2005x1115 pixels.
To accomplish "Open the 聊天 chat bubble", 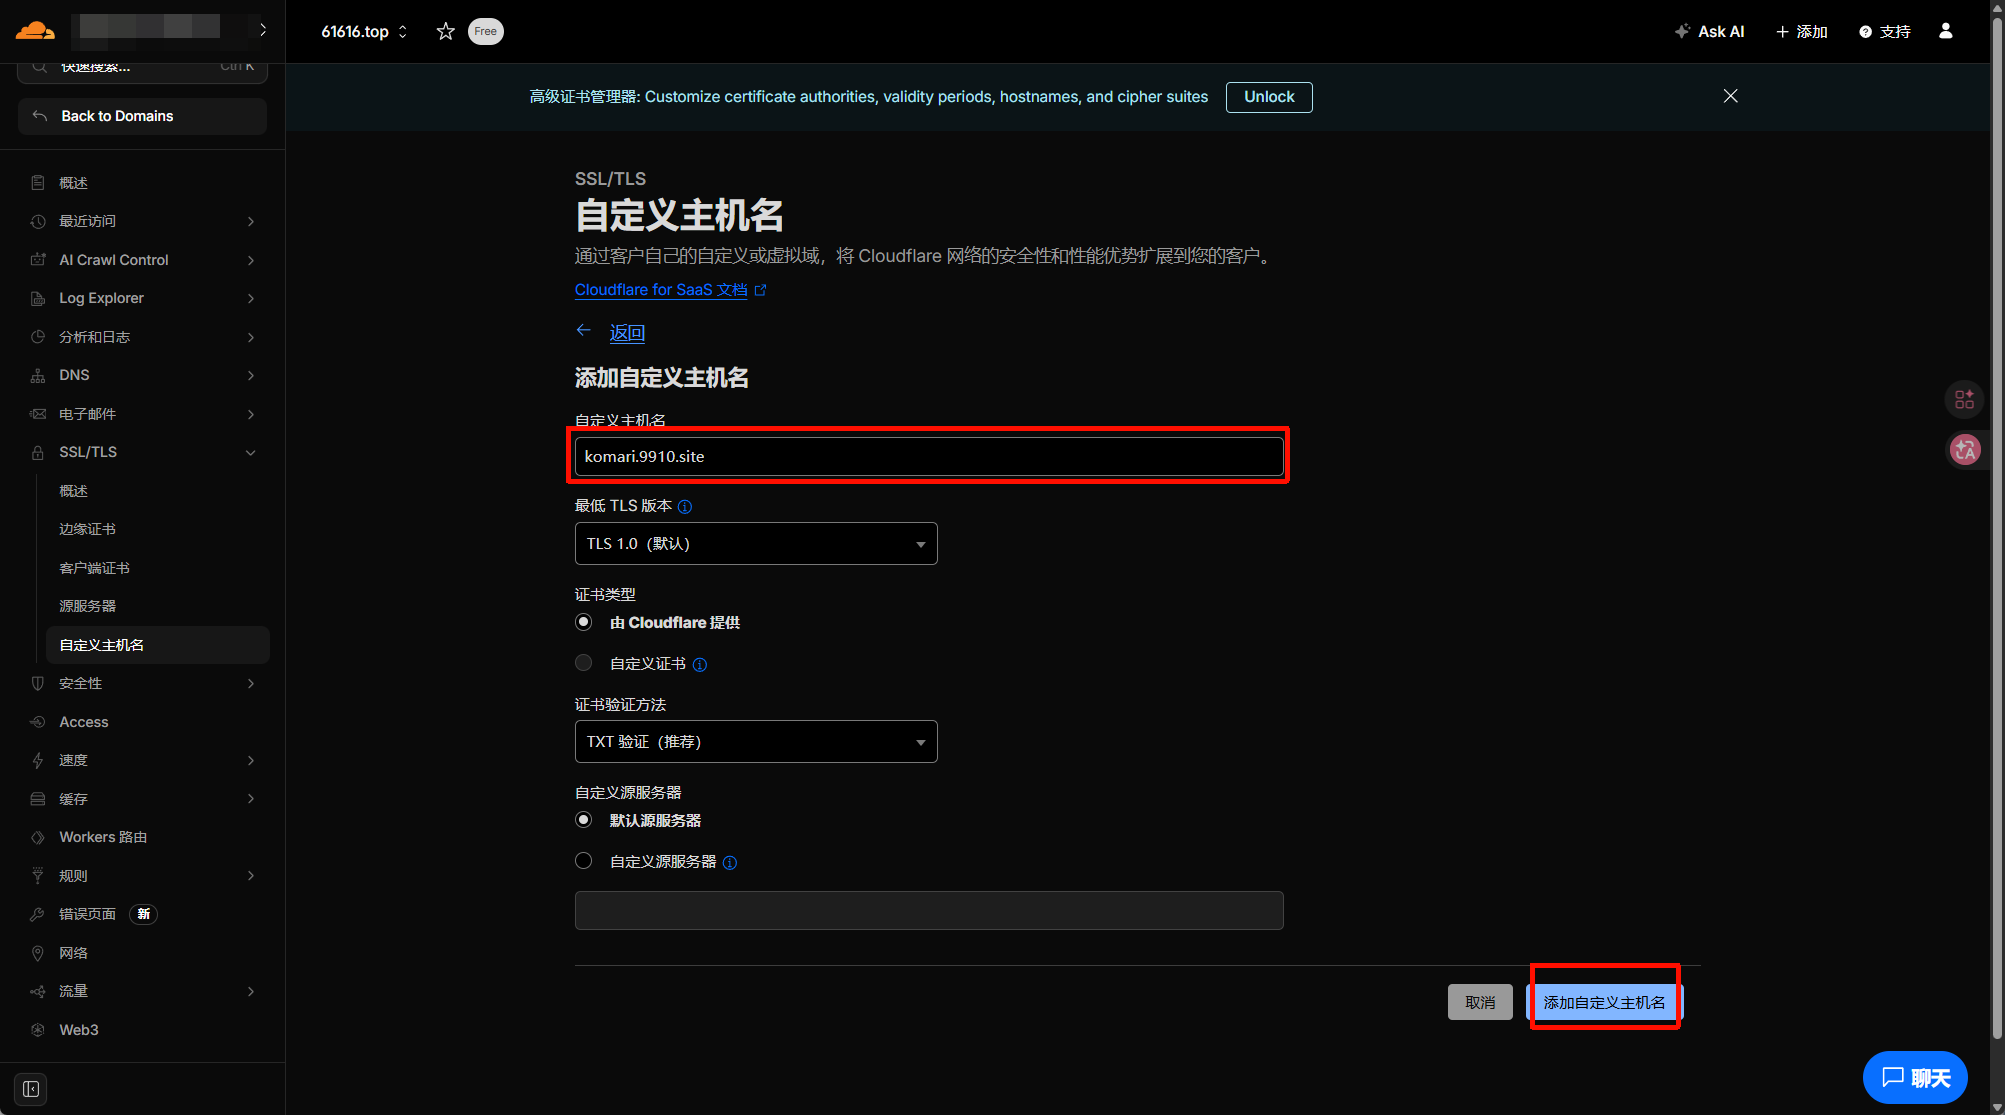I will tap(1914, 1077).
